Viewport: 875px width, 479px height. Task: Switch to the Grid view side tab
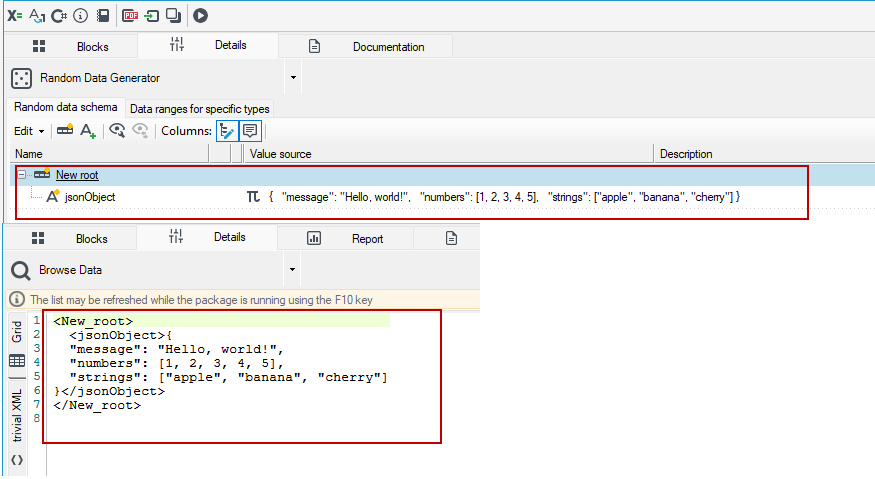17,331
